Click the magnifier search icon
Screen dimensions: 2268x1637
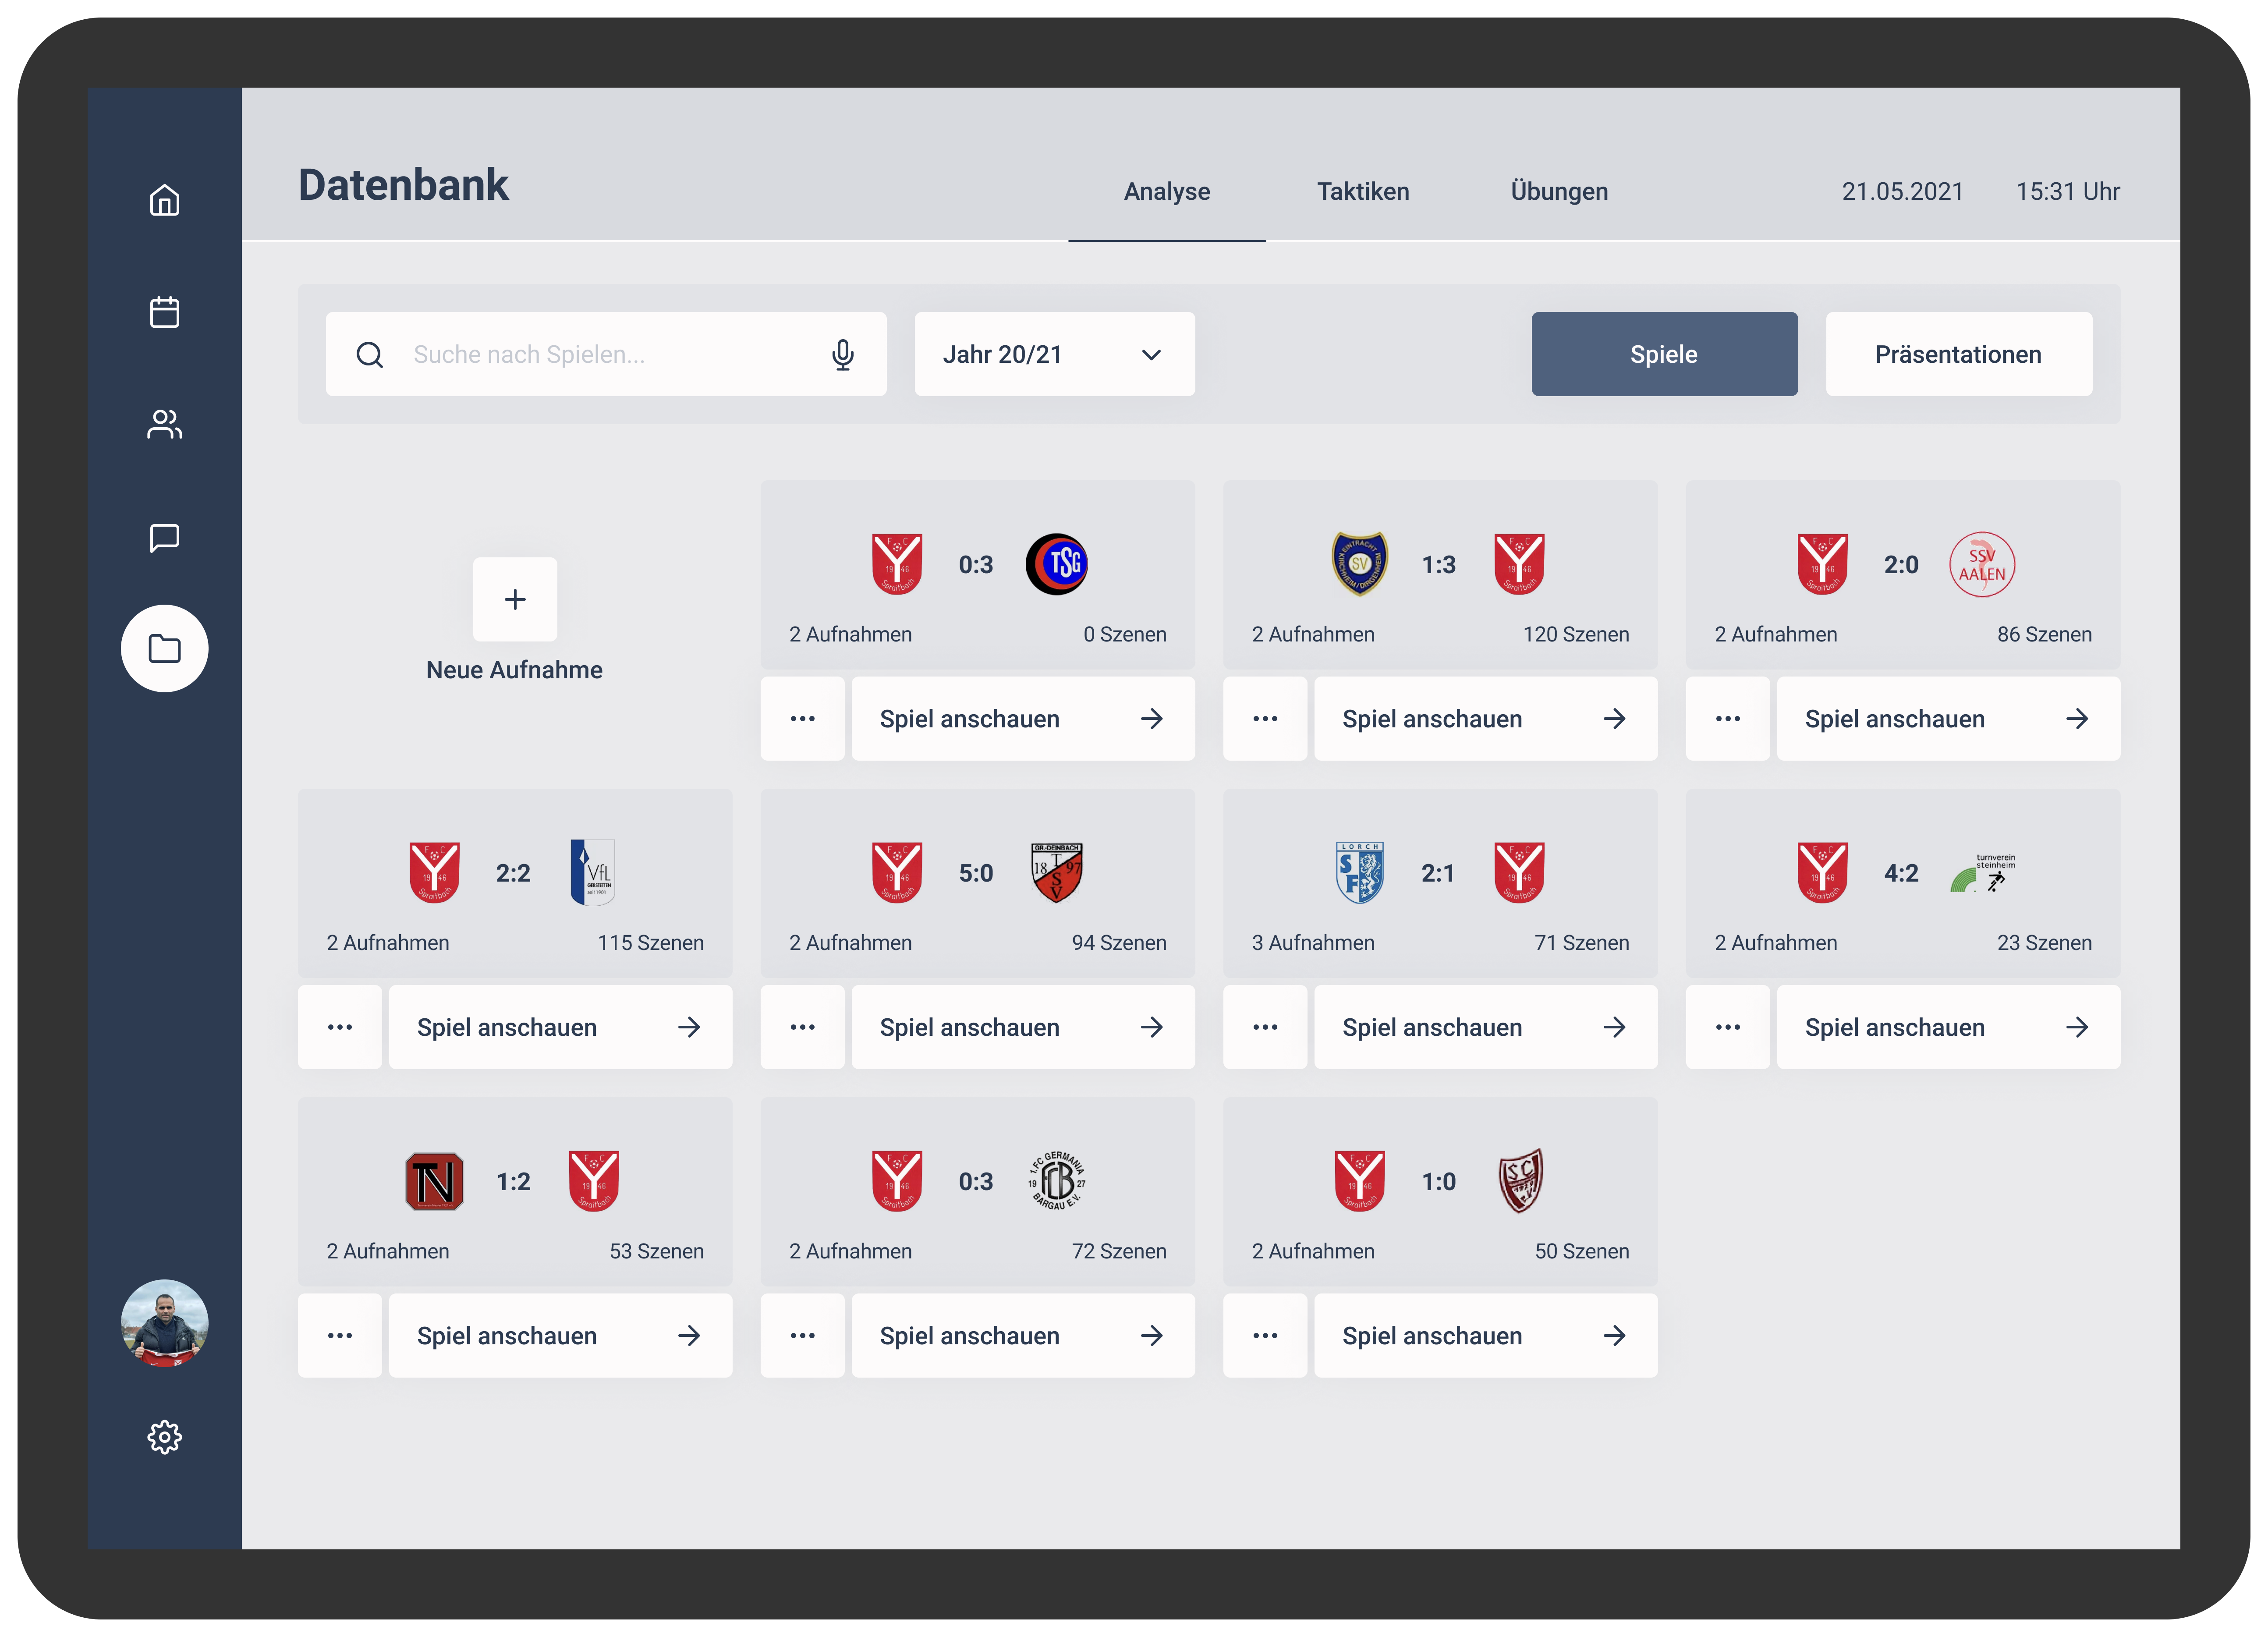(x=370, y=354)
